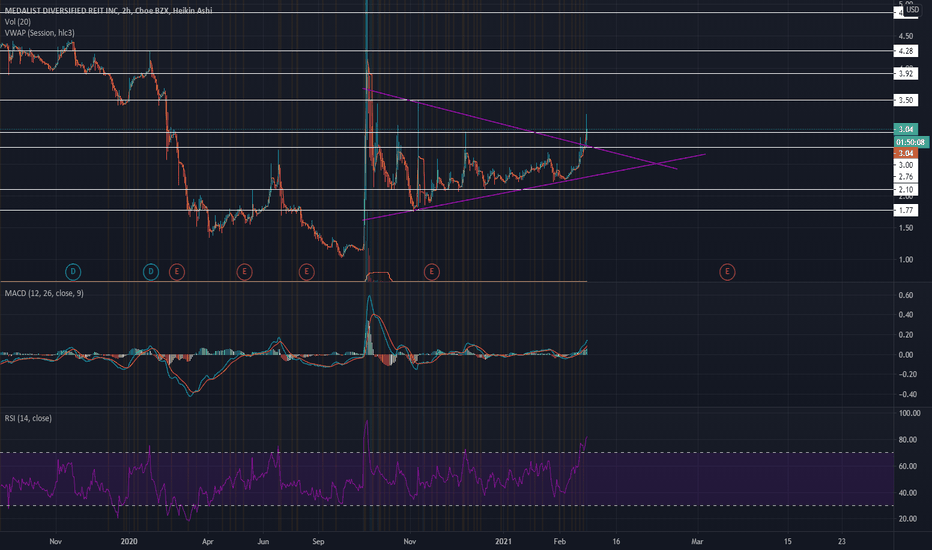Click the 1.77 horizontal line price label
The image size is (932, 550).
click(x=906, y=210)
